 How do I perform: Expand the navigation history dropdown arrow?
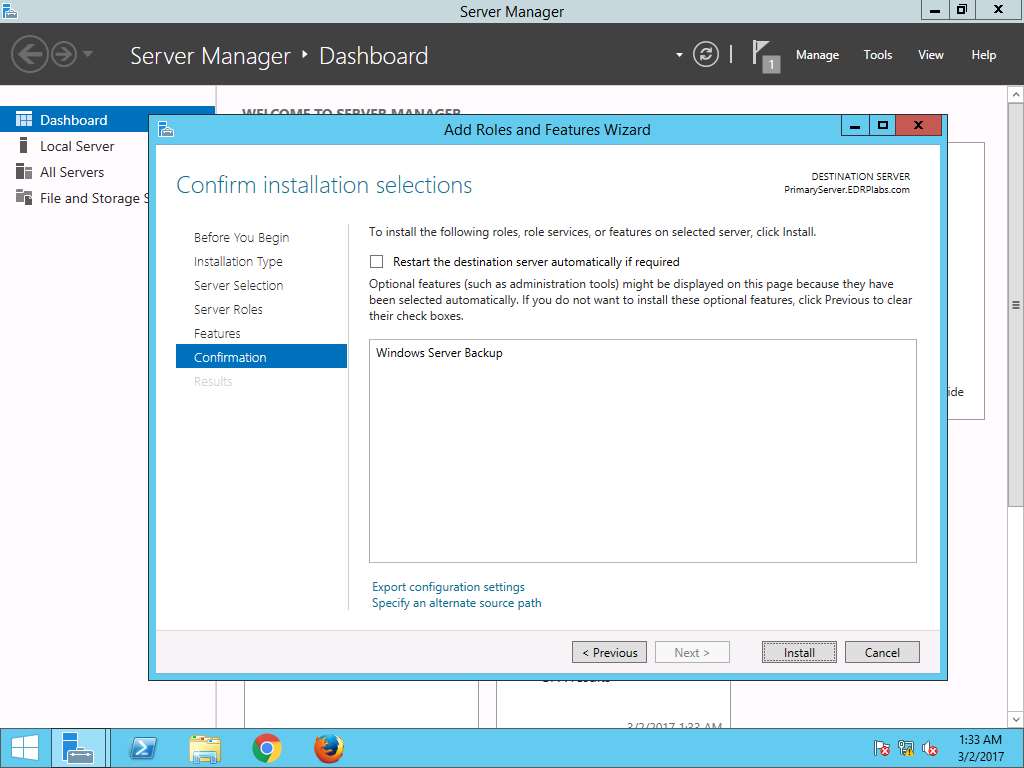(x=88, y=54)
